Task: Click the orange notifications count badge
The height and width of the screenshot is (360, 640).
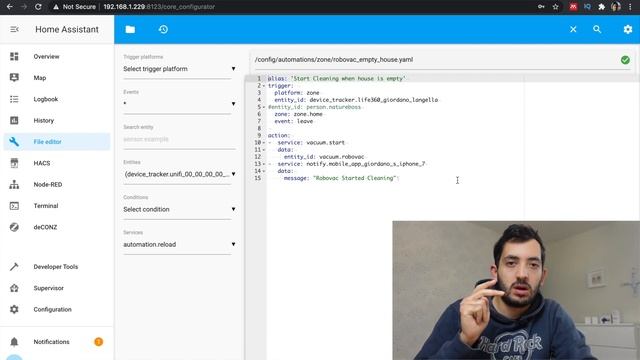Action: (98, 342)
